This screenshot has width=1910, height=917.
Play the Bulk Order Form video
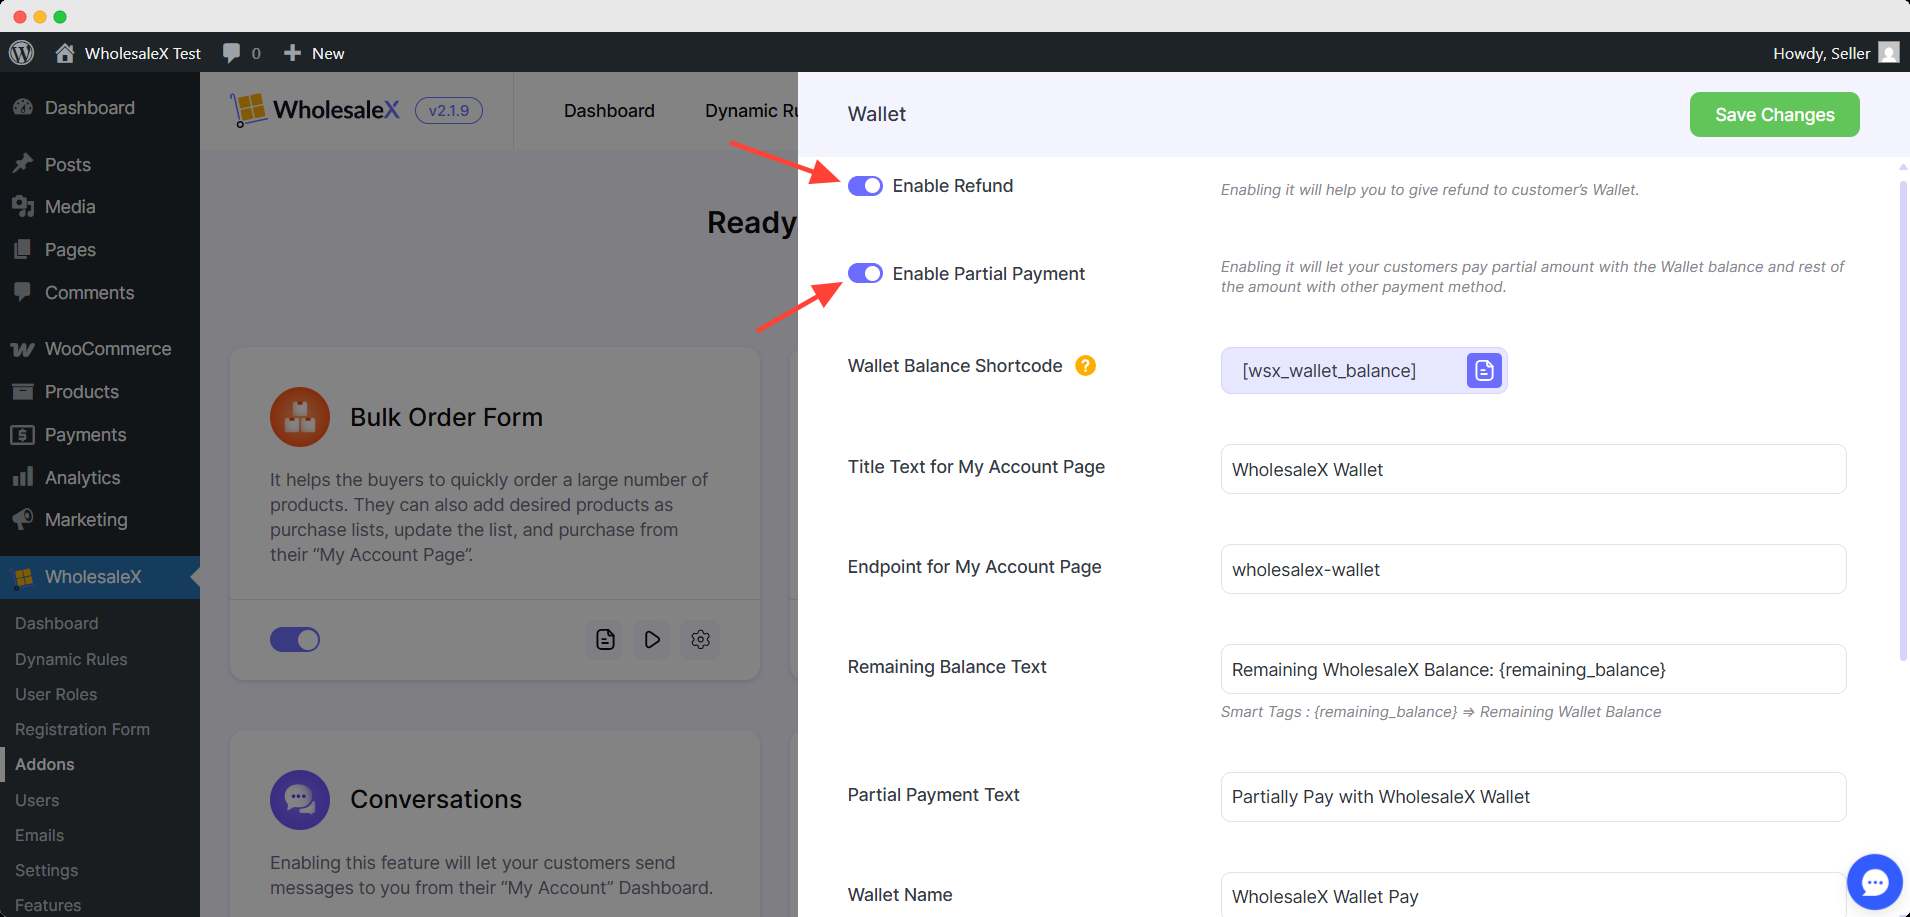652,639
